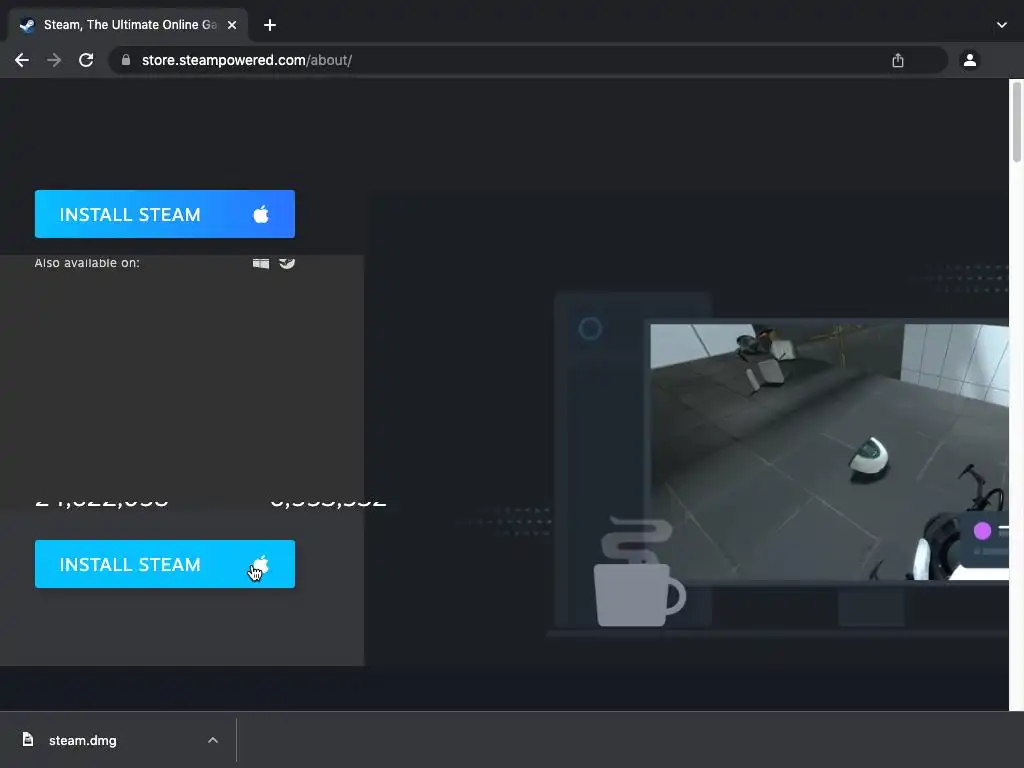Click the Steam favicon on the tab
The height and width of the screenshot is (768, 1024).
click(x=27, y=25)
